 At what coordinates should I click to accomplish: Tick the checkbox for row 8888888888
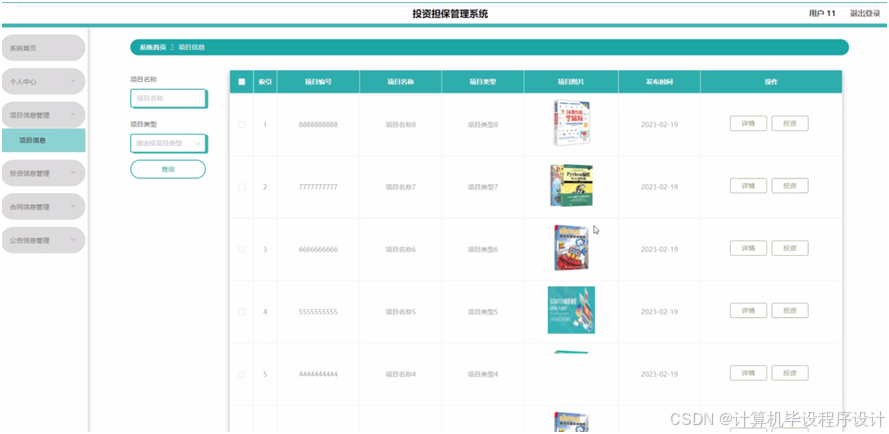(242, 125)
